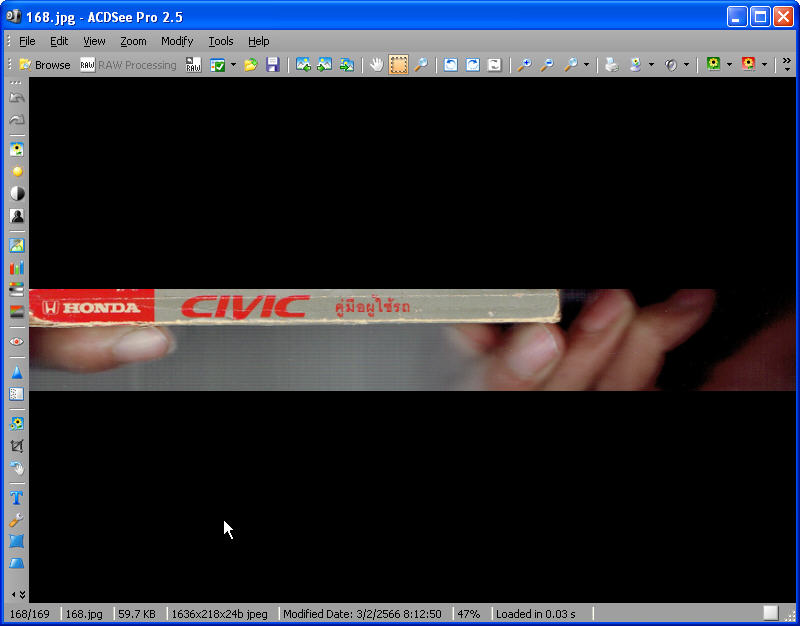Open the sunflower Auto Levels tool

pyautogui.click(x=16, y=149)
